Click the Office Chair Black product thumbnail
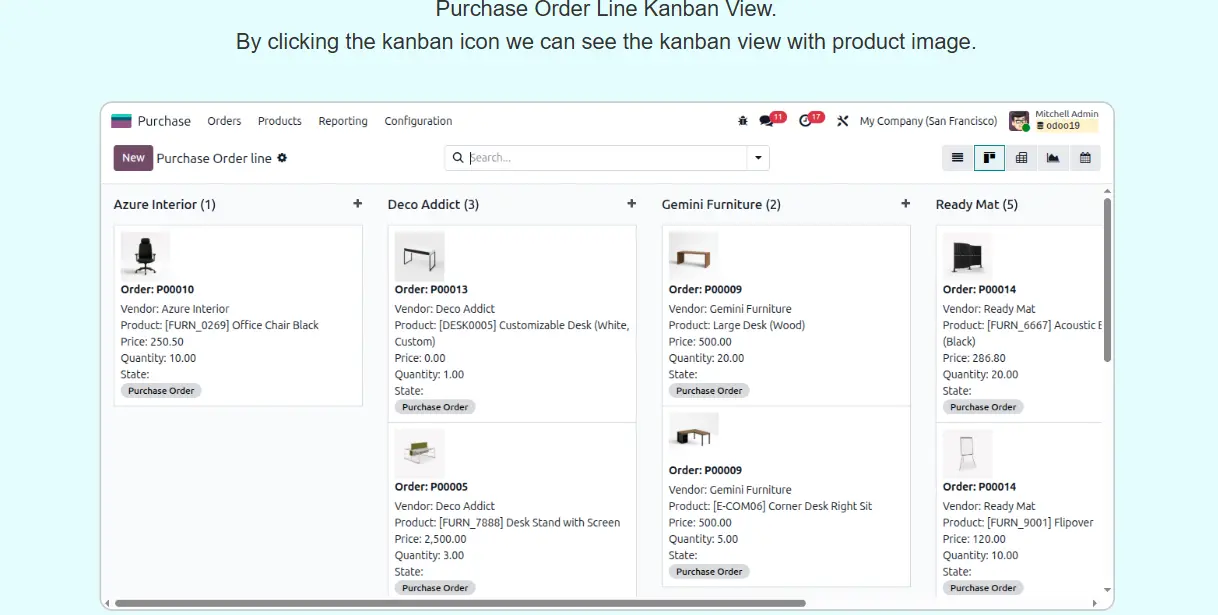 coord(146,255)
